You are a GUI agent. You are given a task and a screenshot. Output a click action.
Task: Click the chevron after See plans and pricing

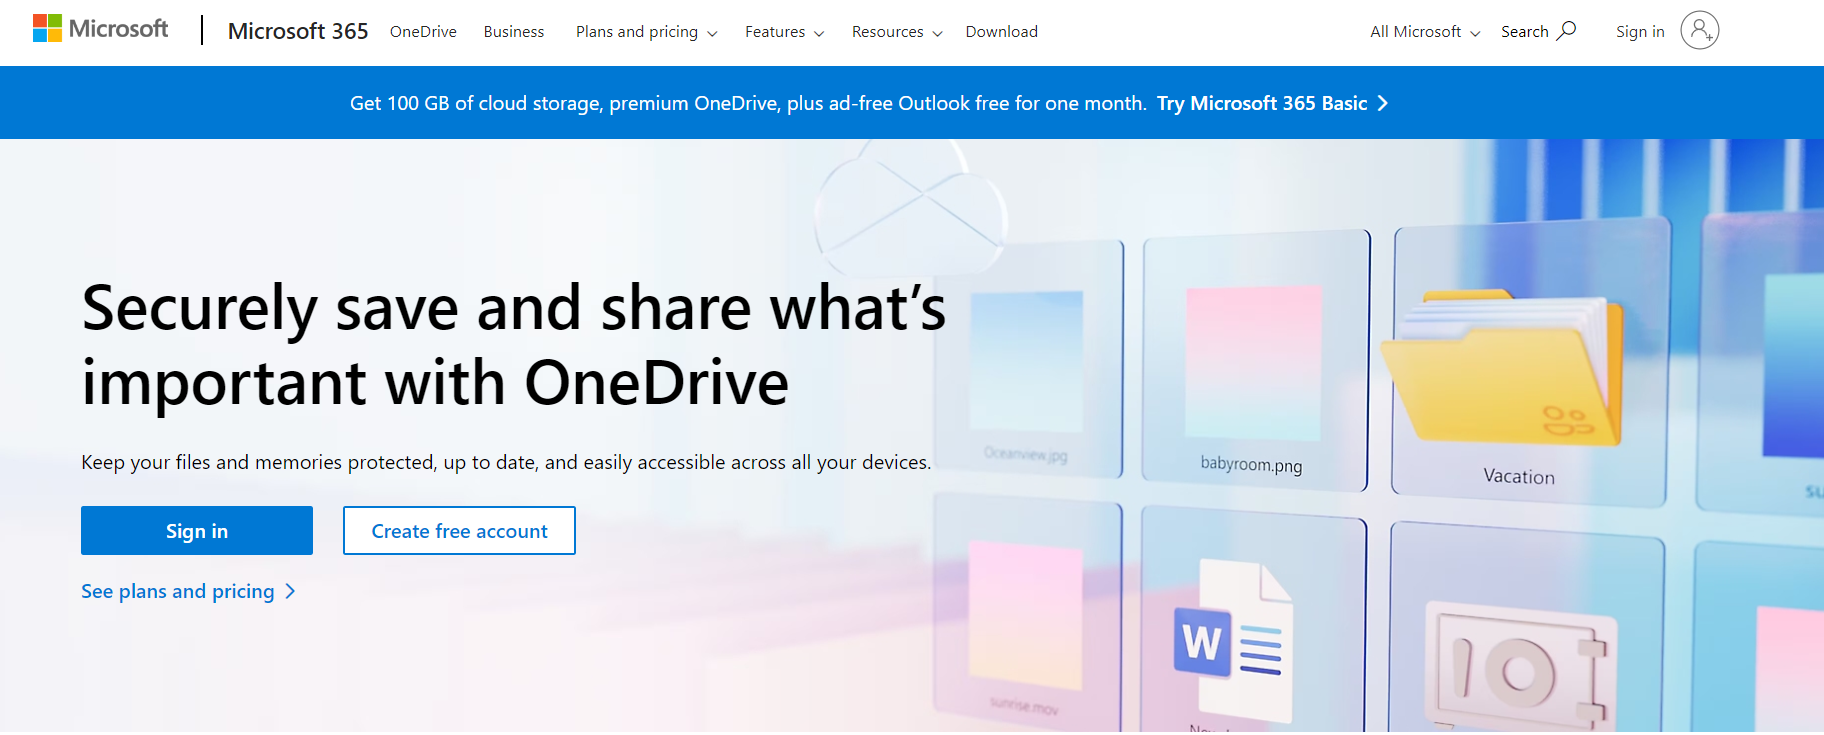(x=290, y=591)
